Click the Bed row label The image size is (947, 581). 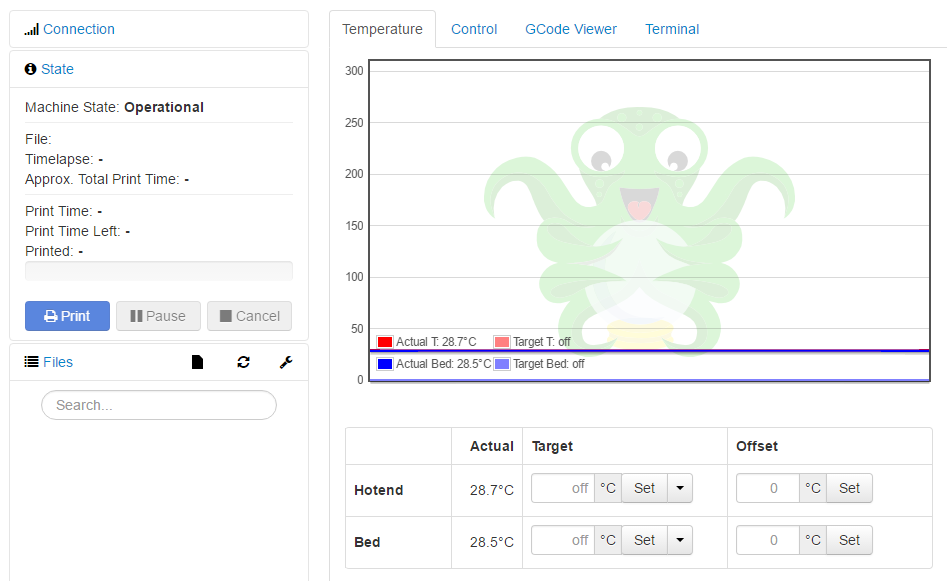coord(367,542)
